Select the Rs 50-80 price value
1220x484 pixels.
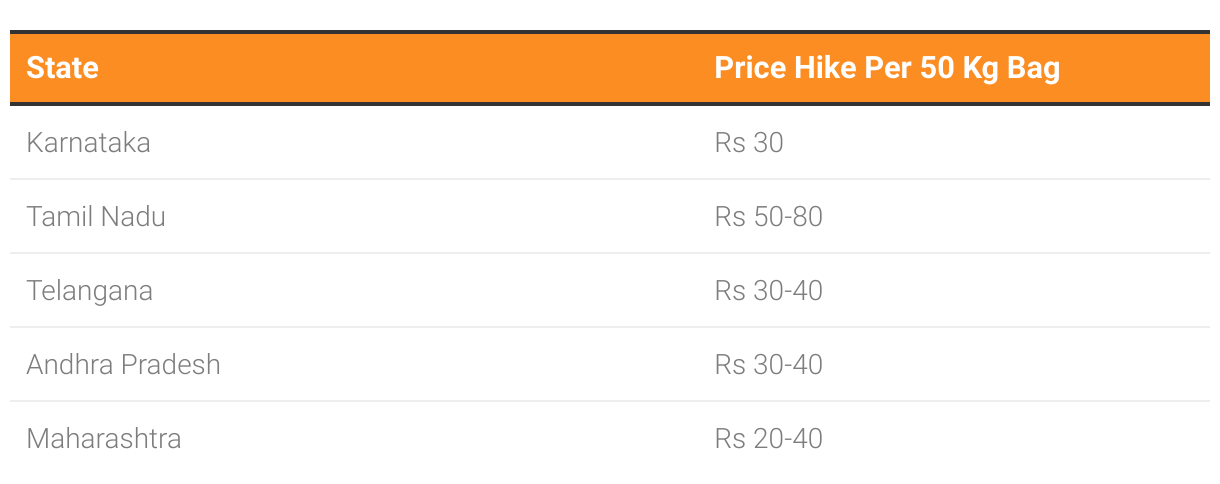pyautogui.click(x=768, y=216)
